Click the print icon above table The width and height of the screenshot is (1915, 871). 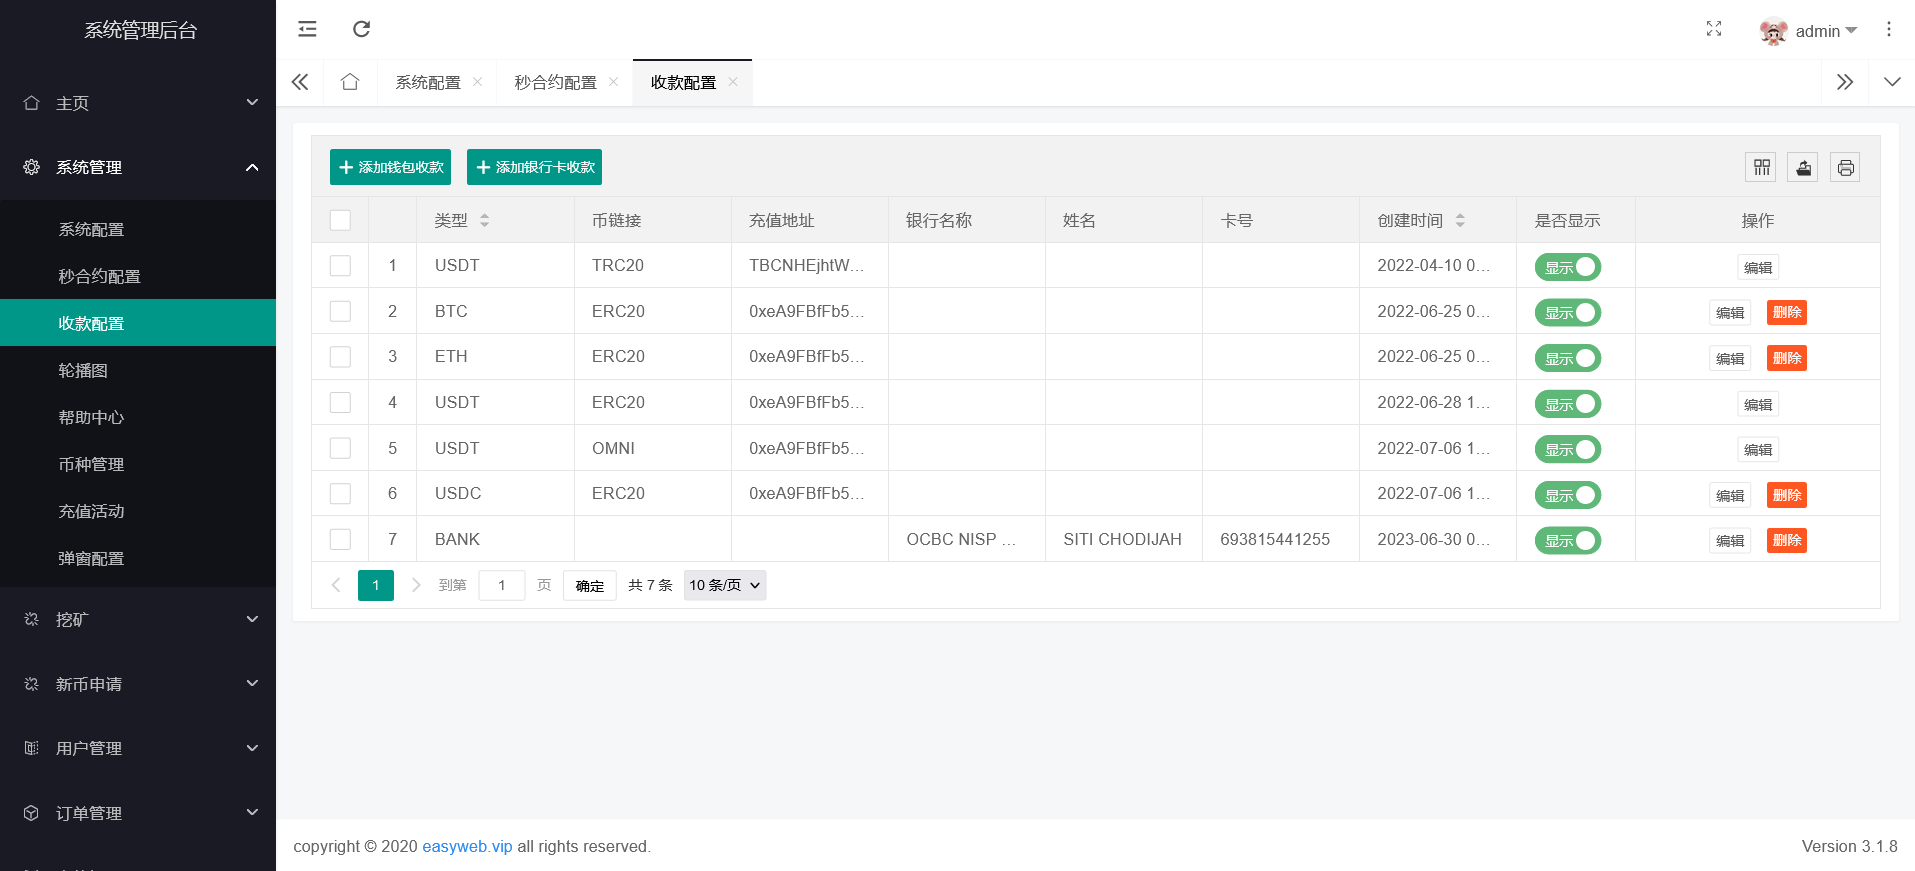pos(1845,168)
